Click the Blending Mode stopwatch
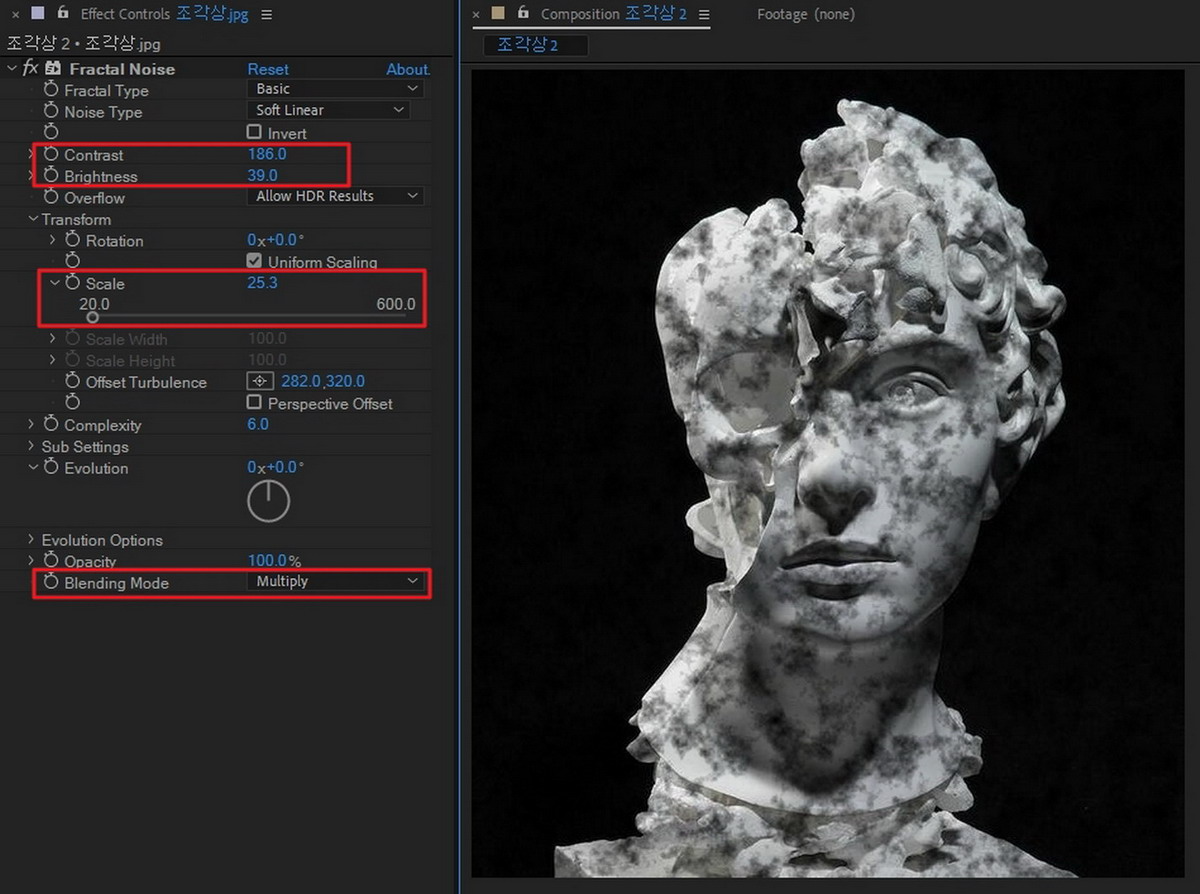The image size is (1200, 894). coord(51,583)
